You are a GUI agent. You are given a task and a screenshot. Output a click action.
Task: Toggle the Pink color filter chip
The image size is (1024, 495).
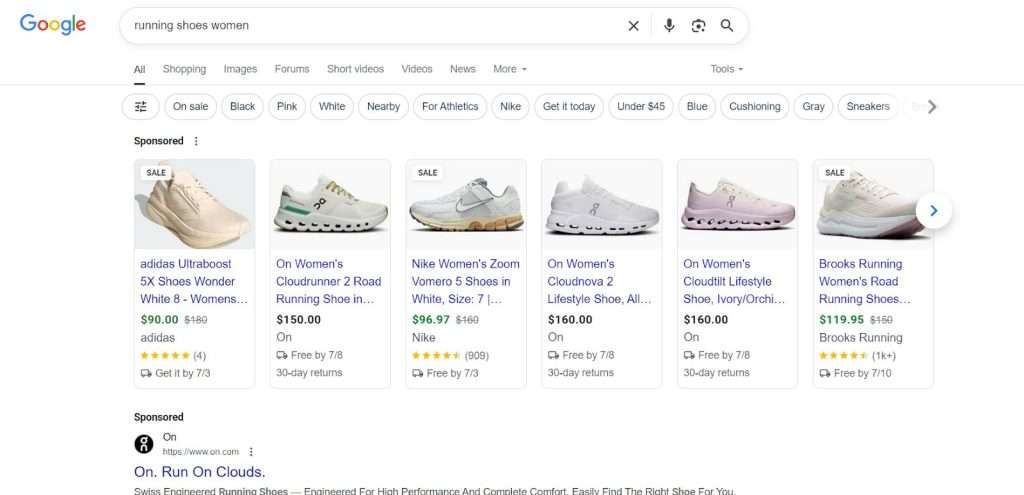[287, 106]
